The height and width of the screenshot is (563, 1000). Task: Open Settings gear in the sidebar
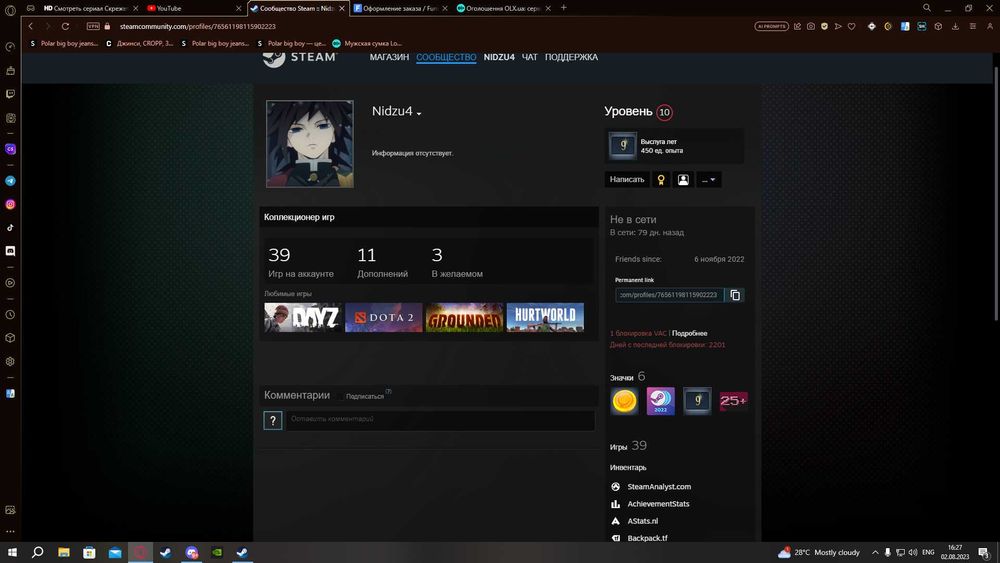[x=10, y=362]
